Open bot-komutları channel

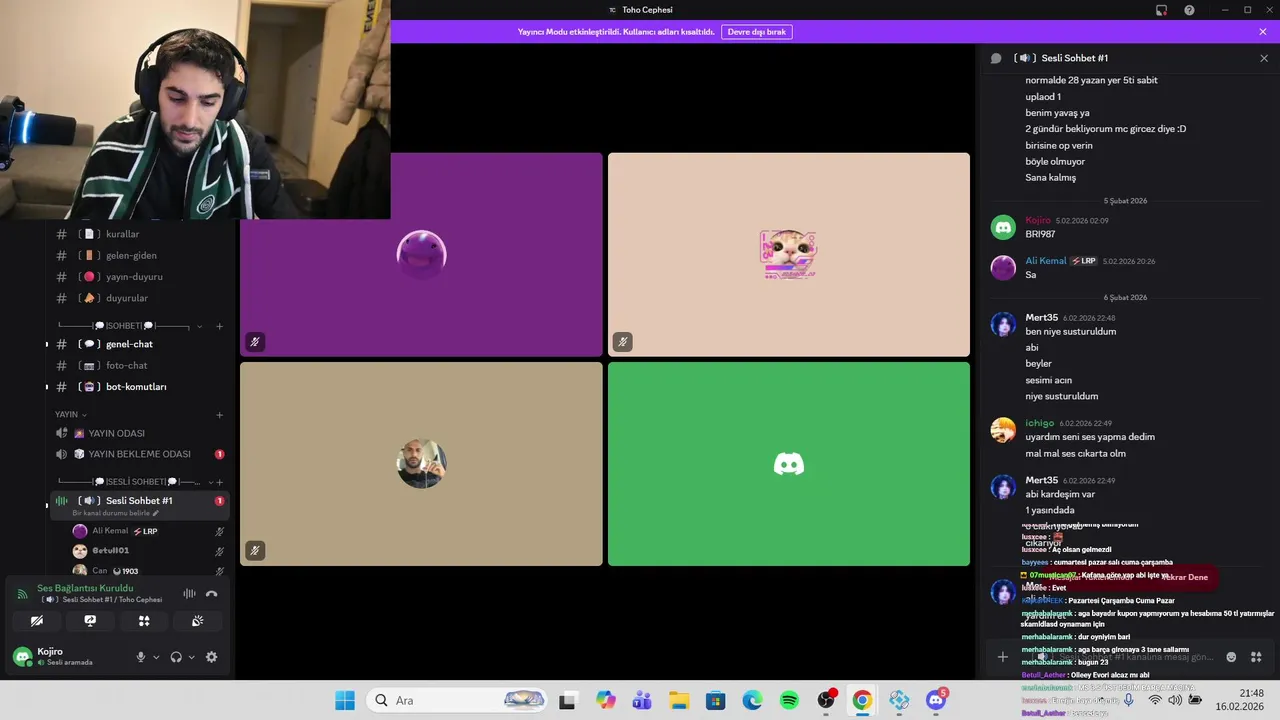tap(138, 387)
